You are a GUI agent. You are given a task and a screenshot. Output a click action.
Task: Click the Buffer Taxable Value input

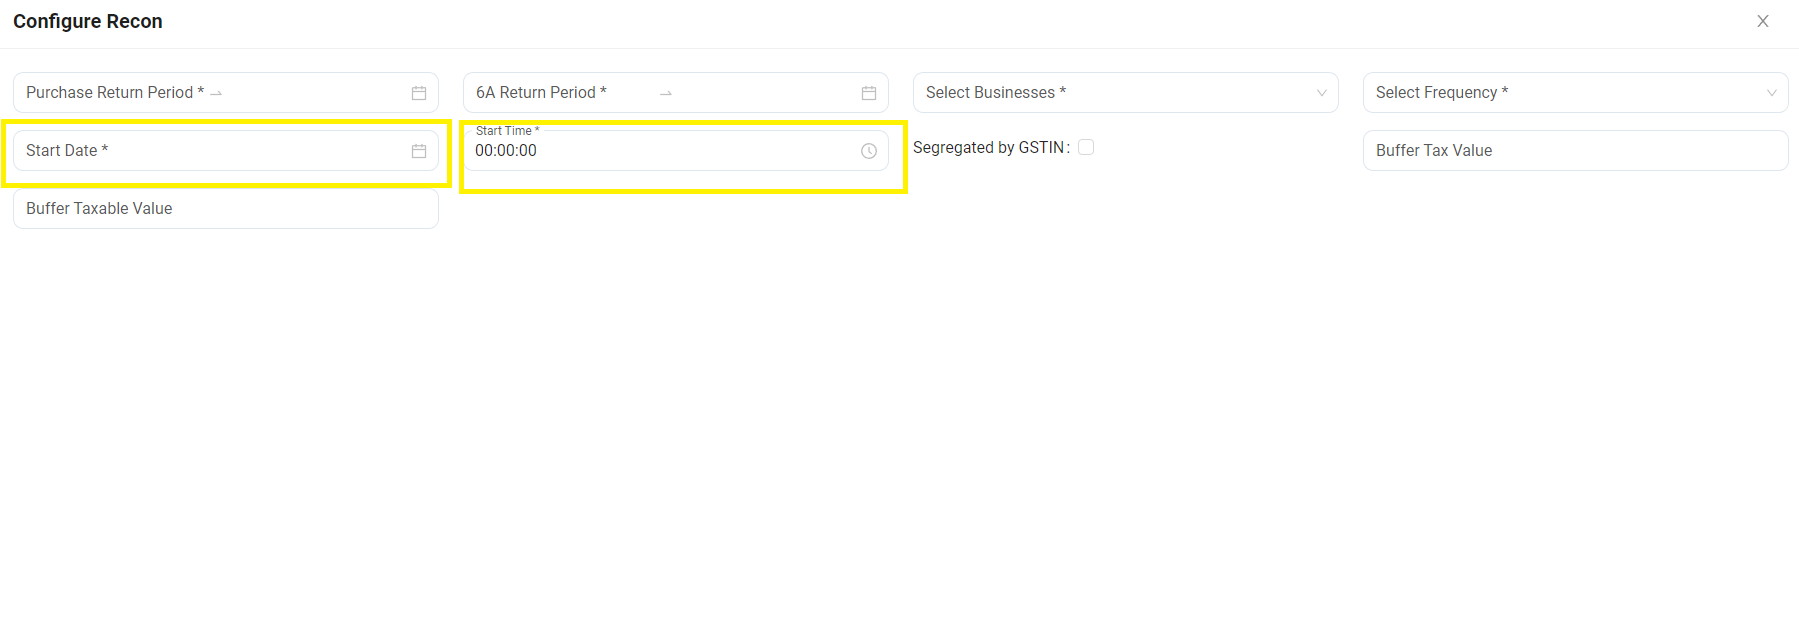click(225, 209)
